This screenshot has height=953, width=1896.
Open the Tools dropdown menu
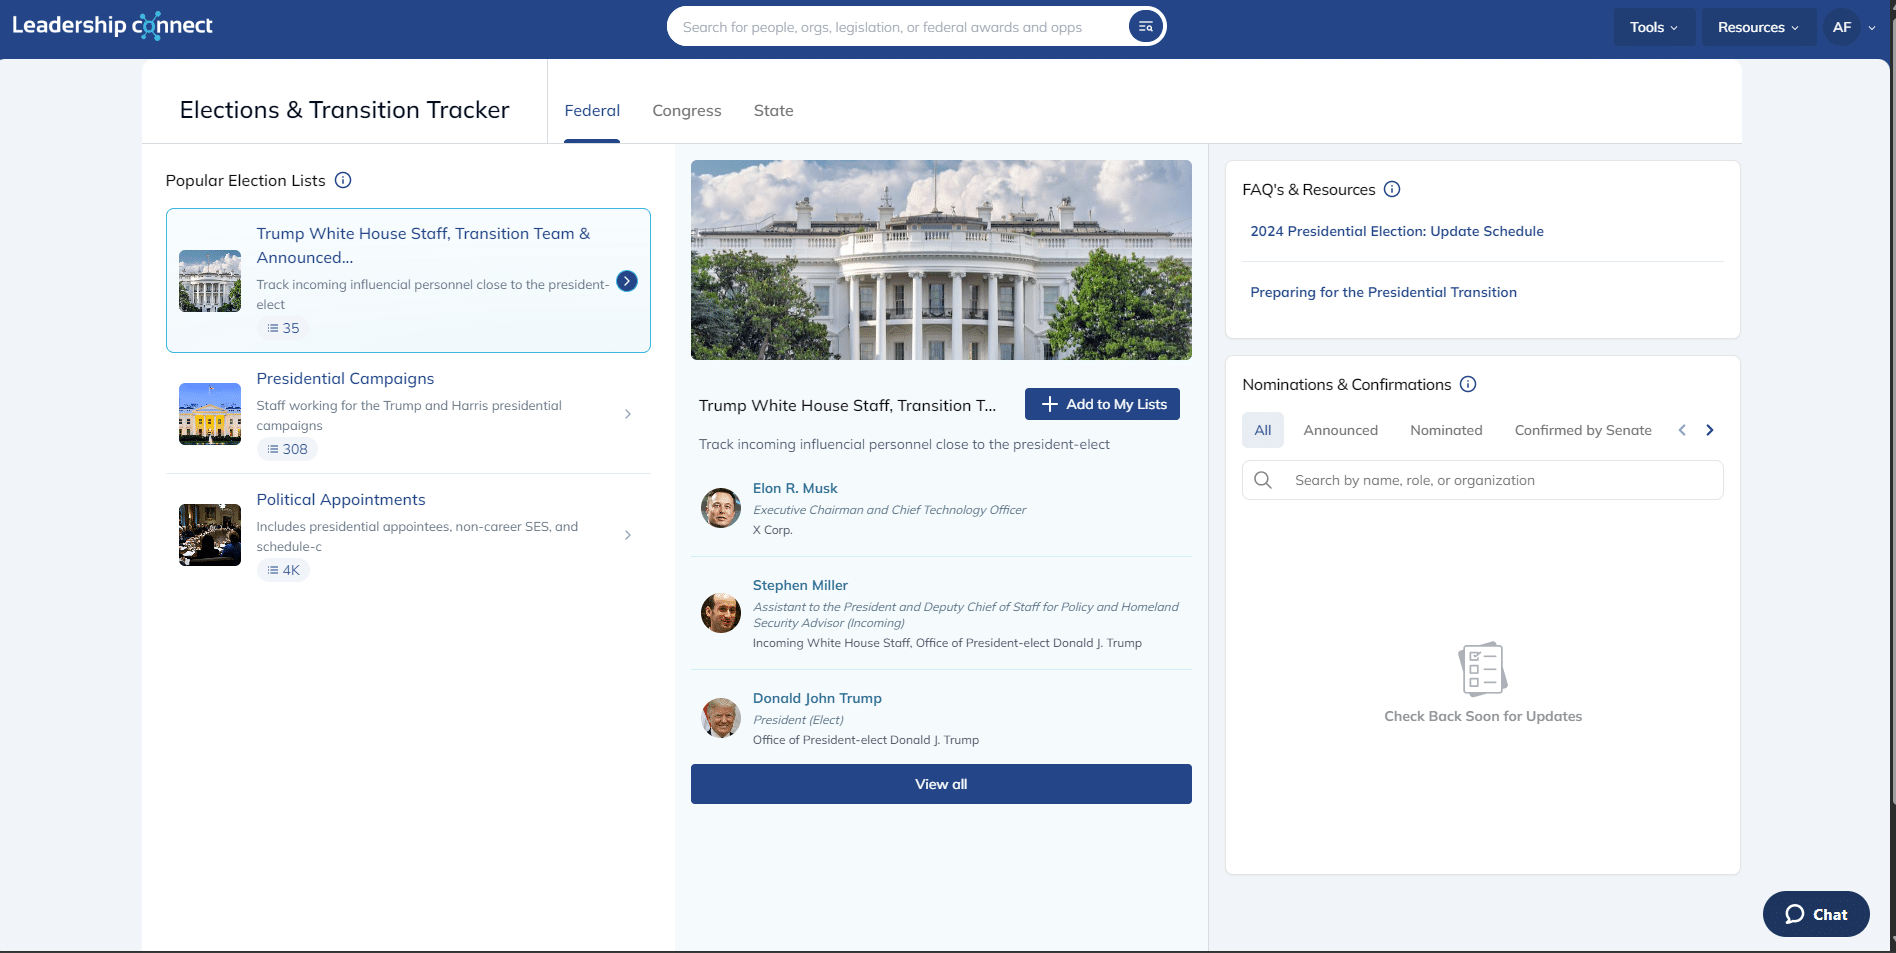(x=1654, y=27)
